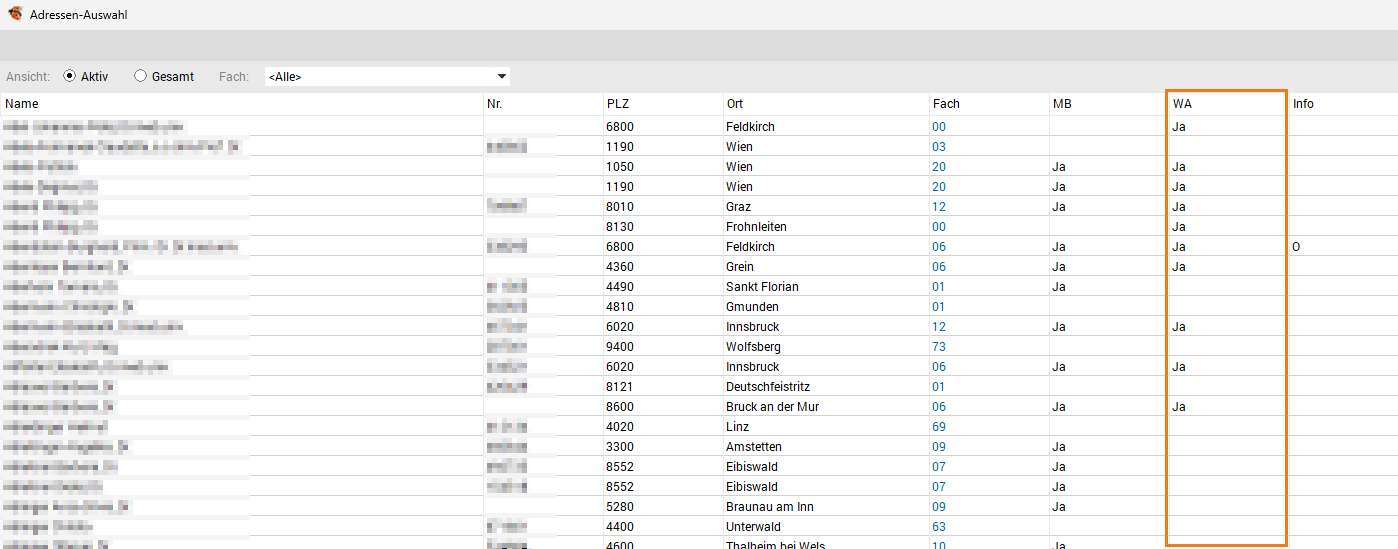
Task: Select the Bruck an der Mur row
Action: [772, 407]
